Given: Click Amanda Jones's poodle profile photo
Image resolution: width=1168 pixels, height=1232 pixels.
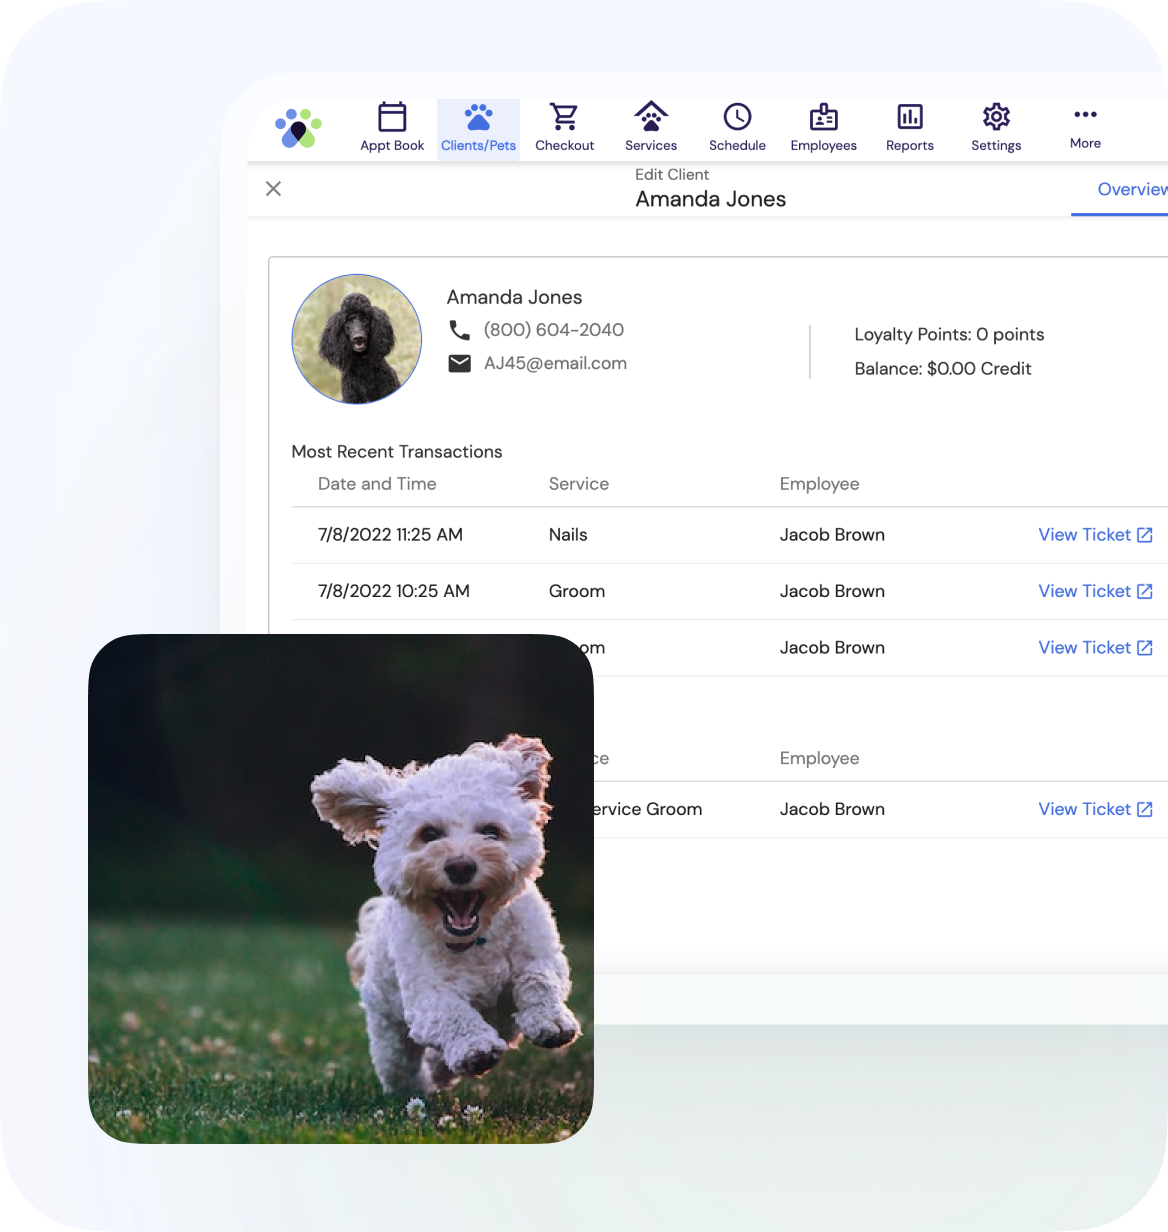Looking at the screenshot, I should [x=356, y=339].
